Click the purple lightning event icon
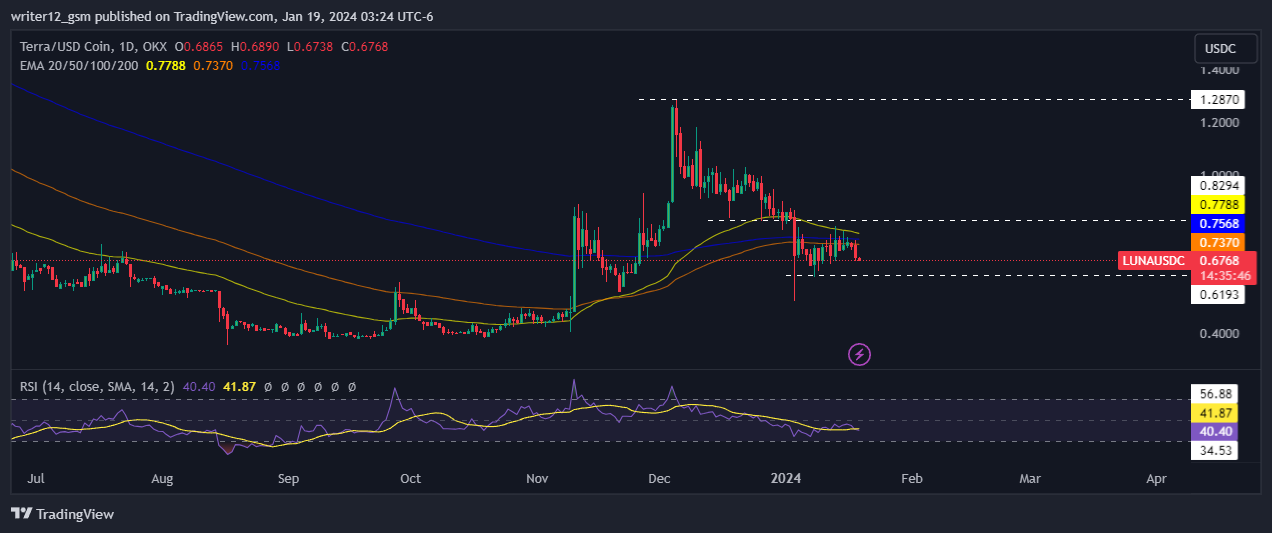This screenshot has height=533, width=1272. (859, 353)
